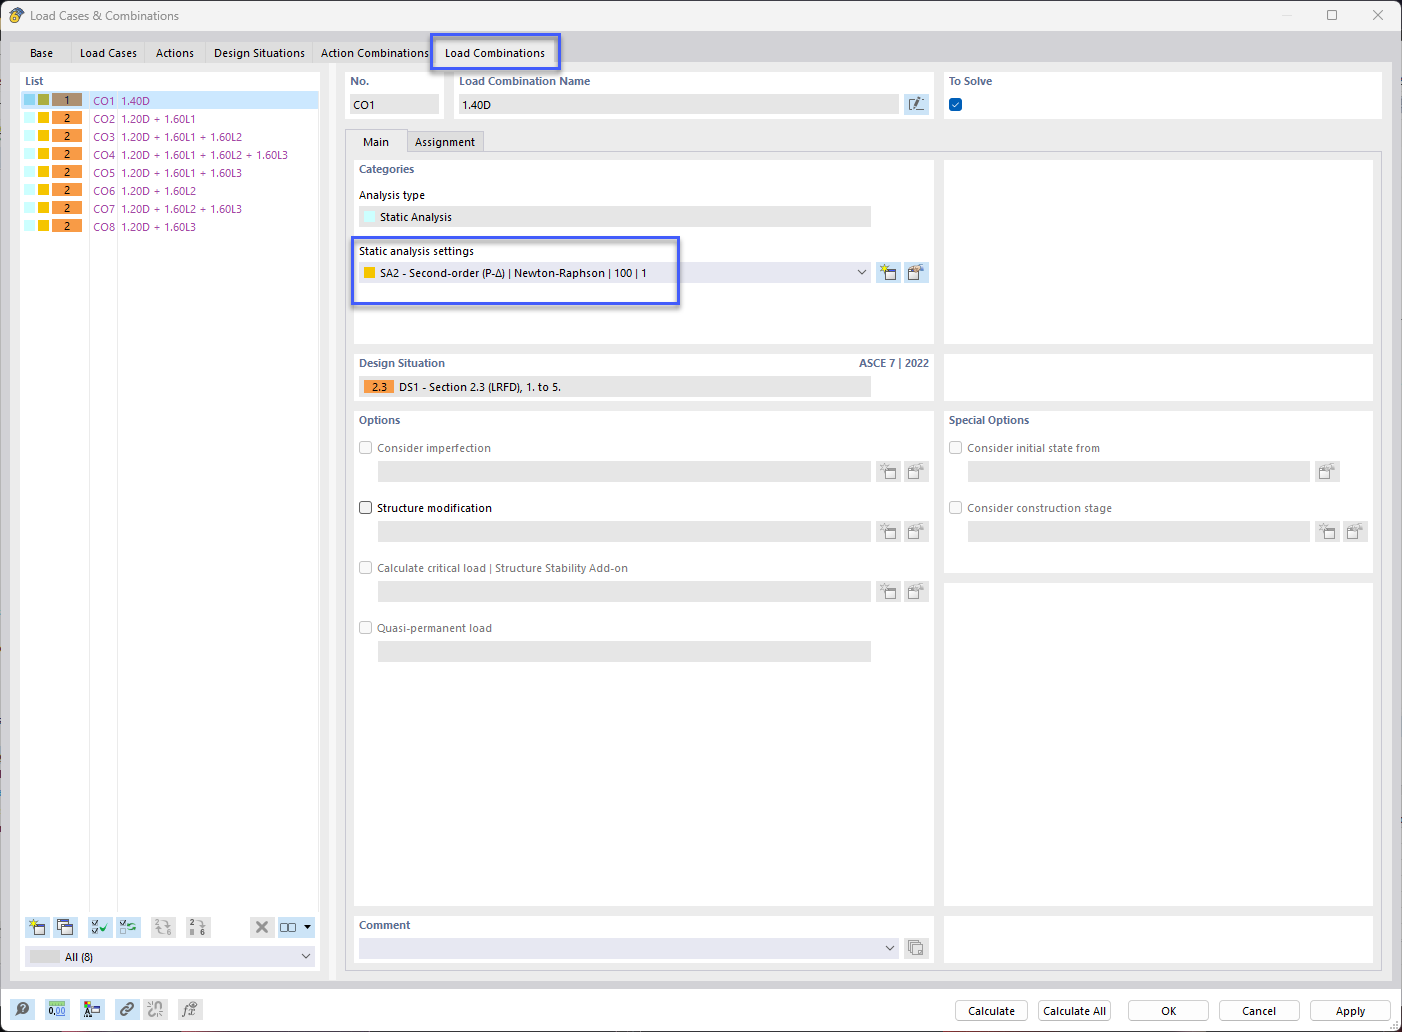
Task: Click the Load Combination Name field with 1.40D
Action: click(678, 104)
